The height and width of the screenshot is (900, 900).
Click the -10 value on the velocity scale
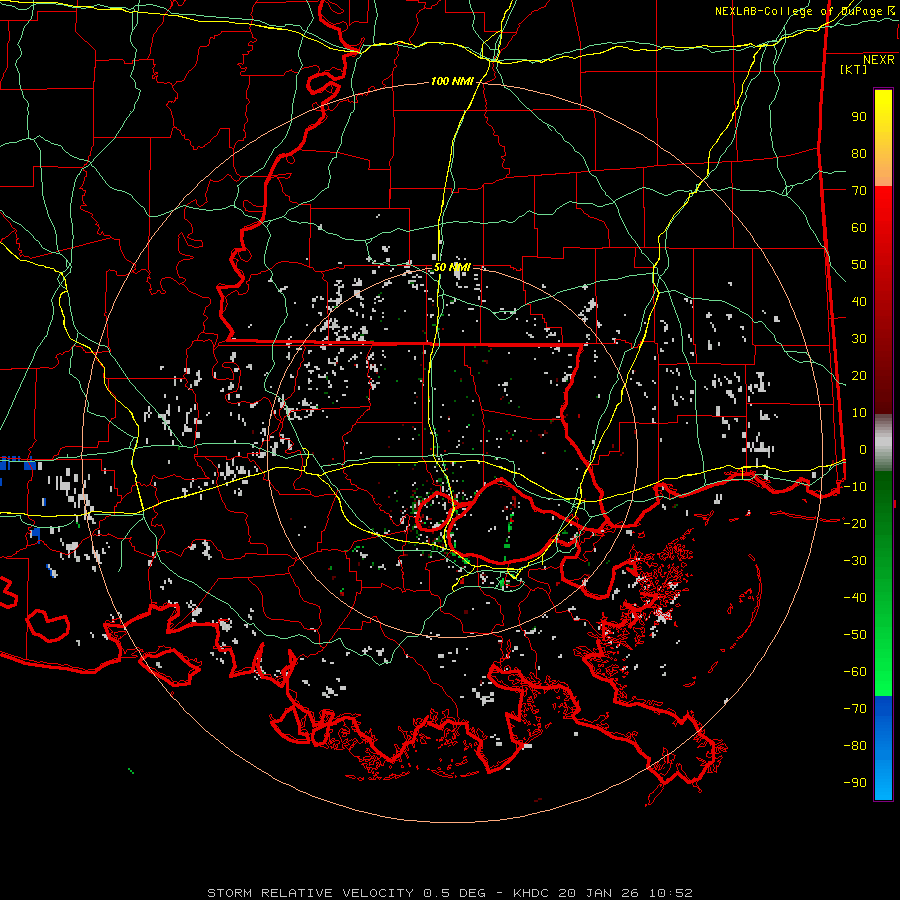pyautogui.click(x=855, y=487)
